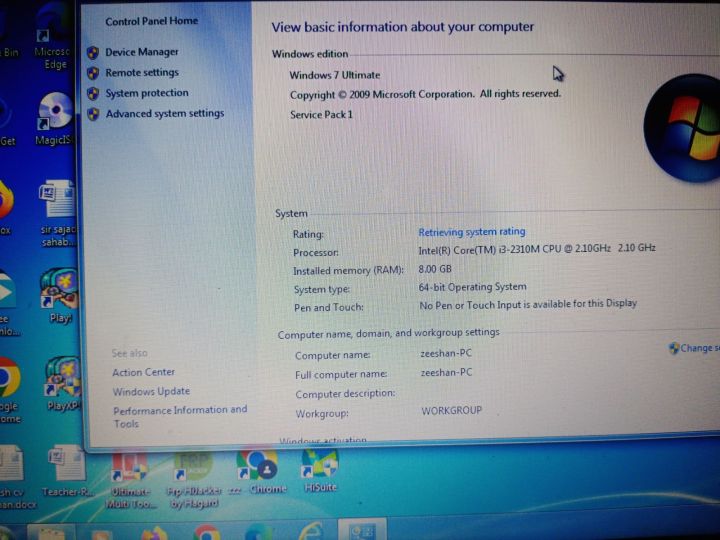
Task: Select Ultimate Multi Tool desktop shortcut
Action: click(130, 480)
